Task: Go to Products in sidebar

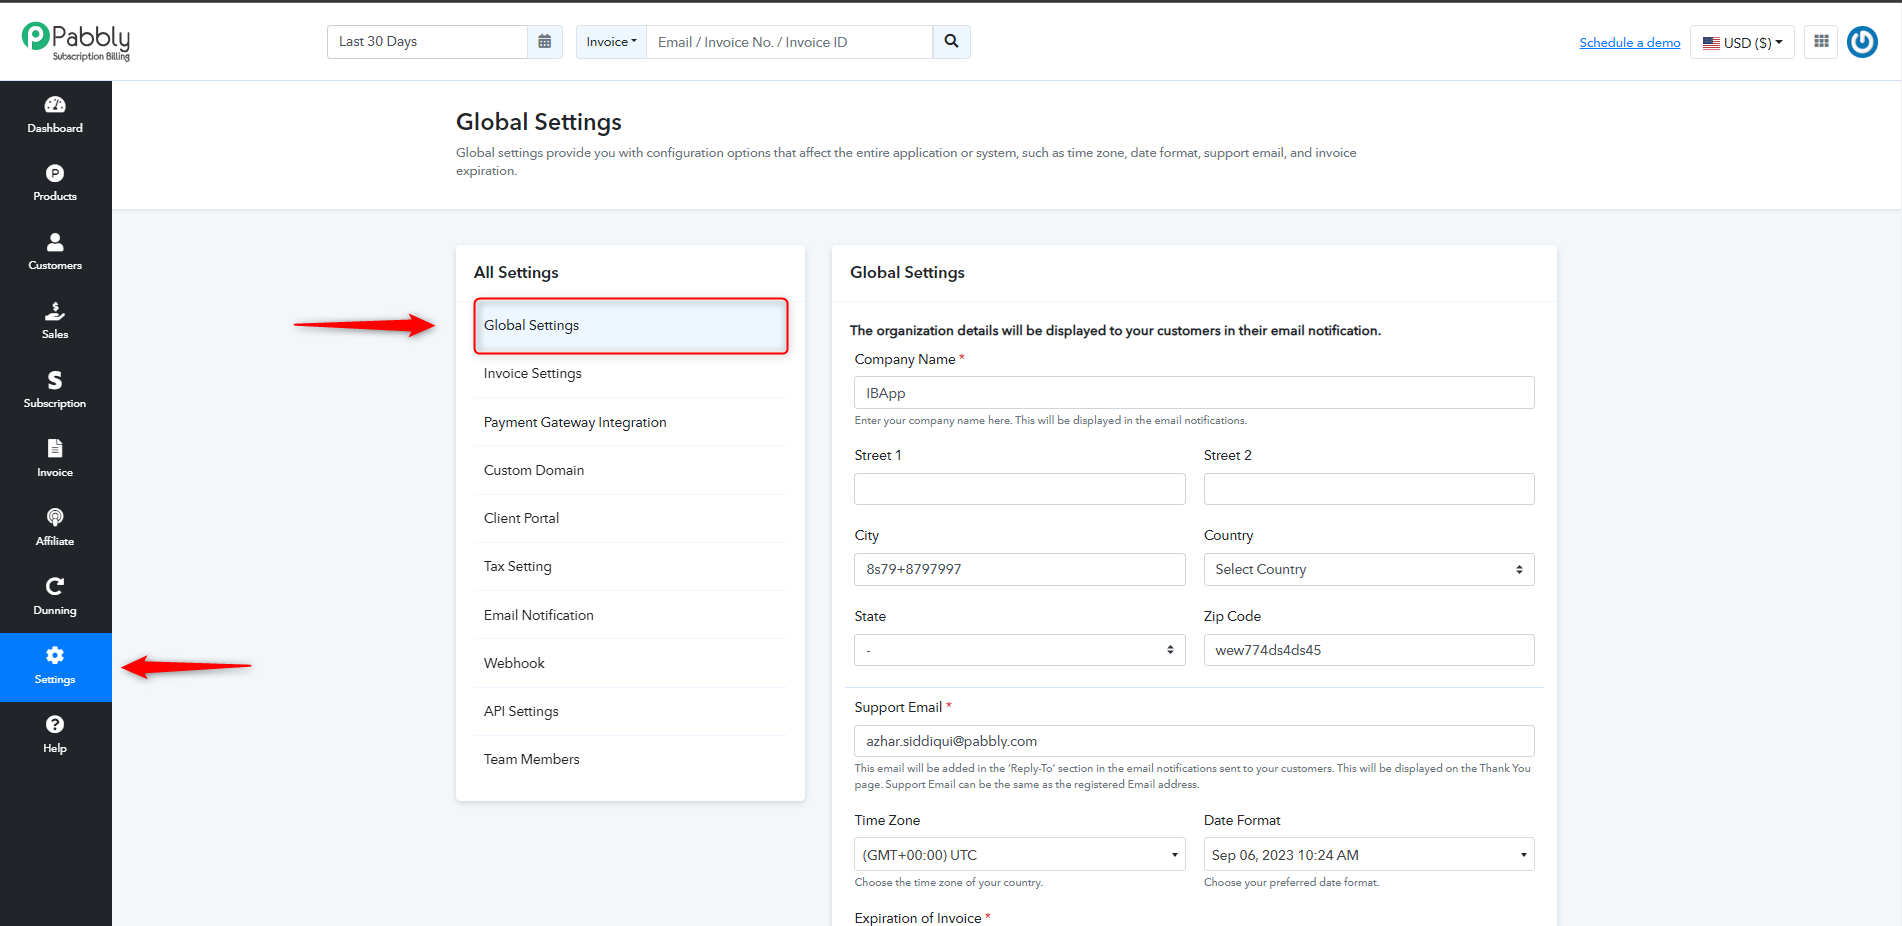Action: [x=55, y=184]
